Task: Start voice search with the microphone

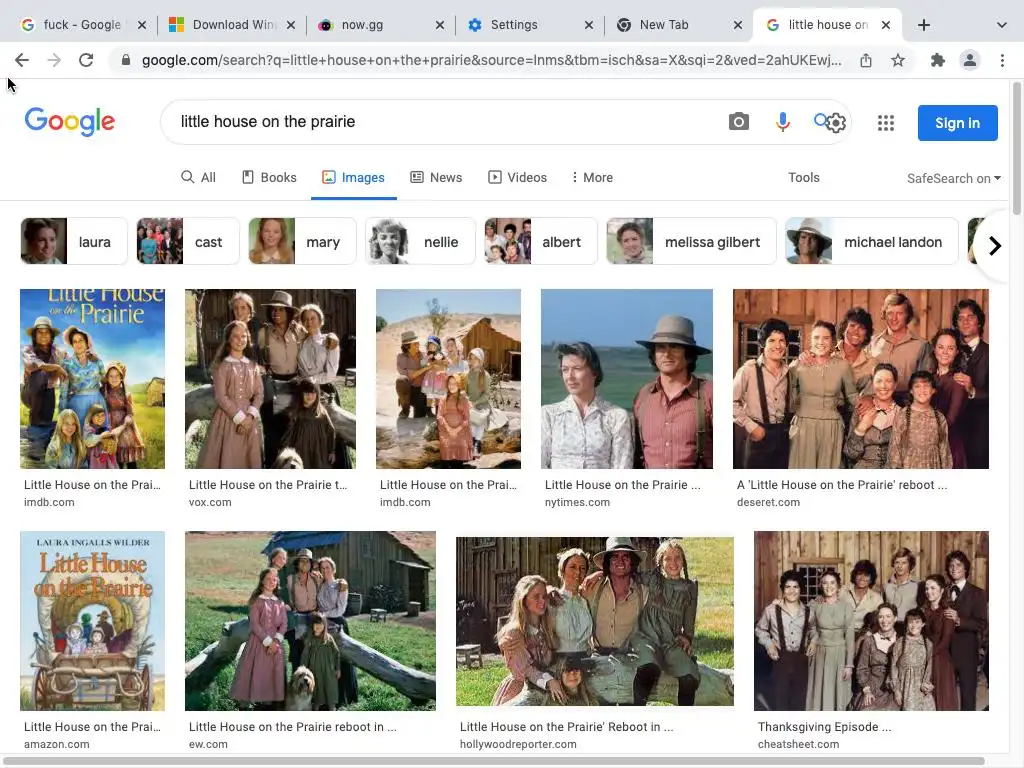Action: (782, 121)
